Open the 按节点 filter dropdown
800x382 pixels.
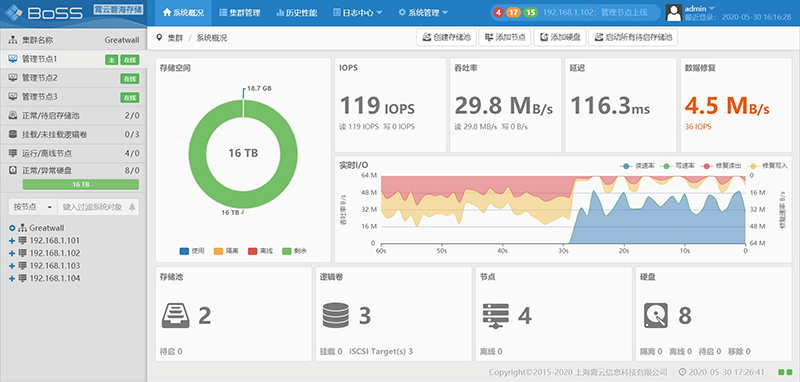pyautogui.click(x=33, y=207)
